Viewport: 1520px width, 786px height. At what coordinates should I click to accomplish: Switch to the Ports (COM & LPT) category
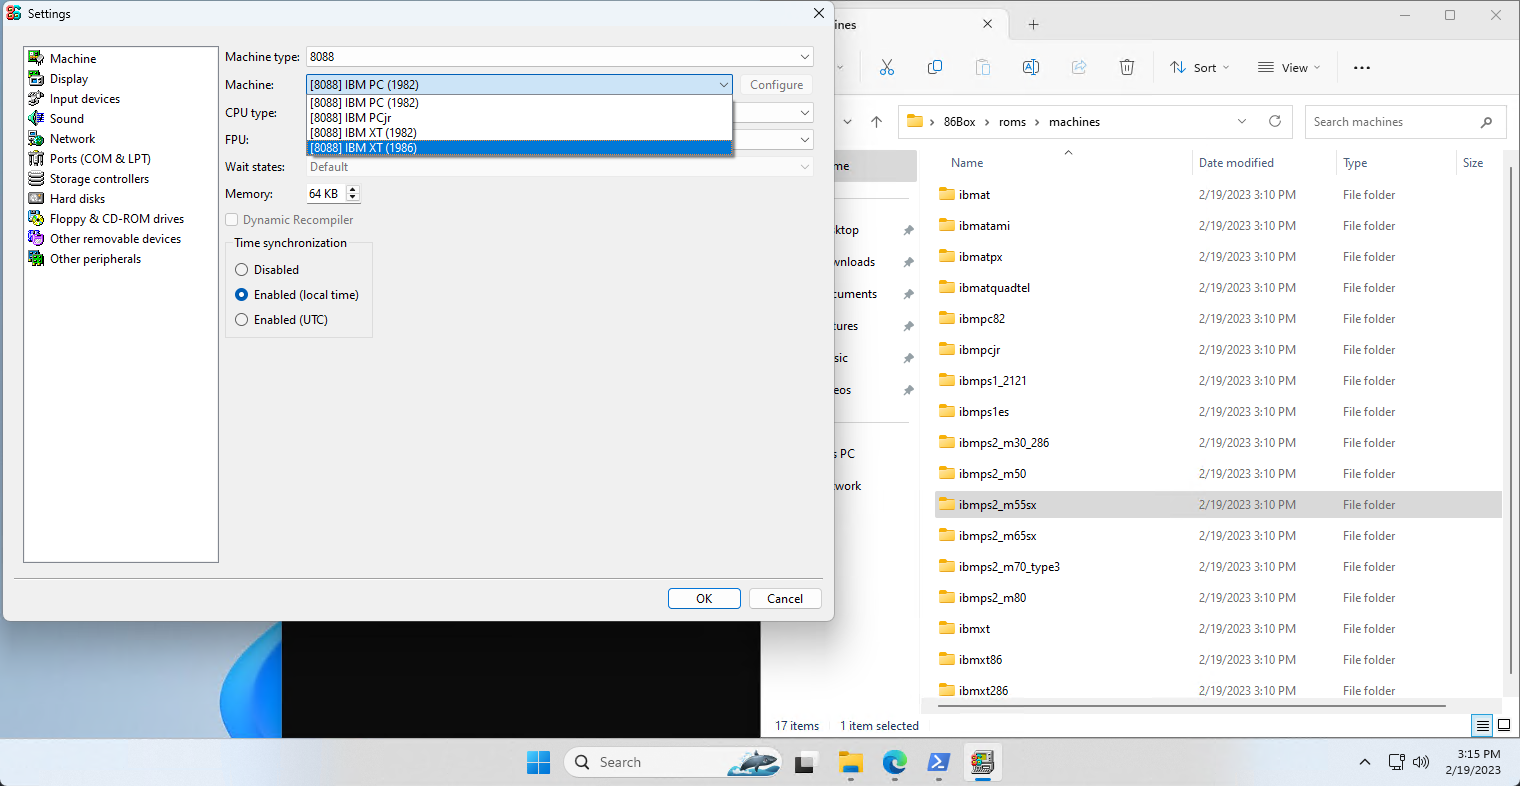pos(99,158)
